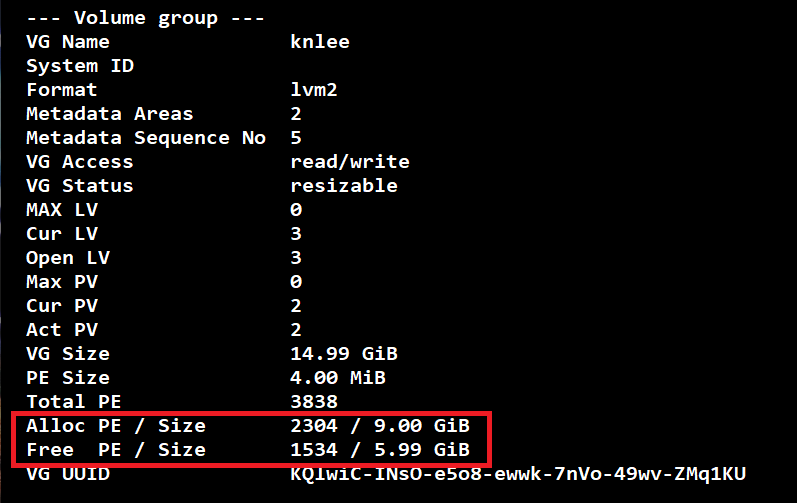Click the Total PE value 3838
797x503 pixels.
pyautogui.click(x=314, y=402)
